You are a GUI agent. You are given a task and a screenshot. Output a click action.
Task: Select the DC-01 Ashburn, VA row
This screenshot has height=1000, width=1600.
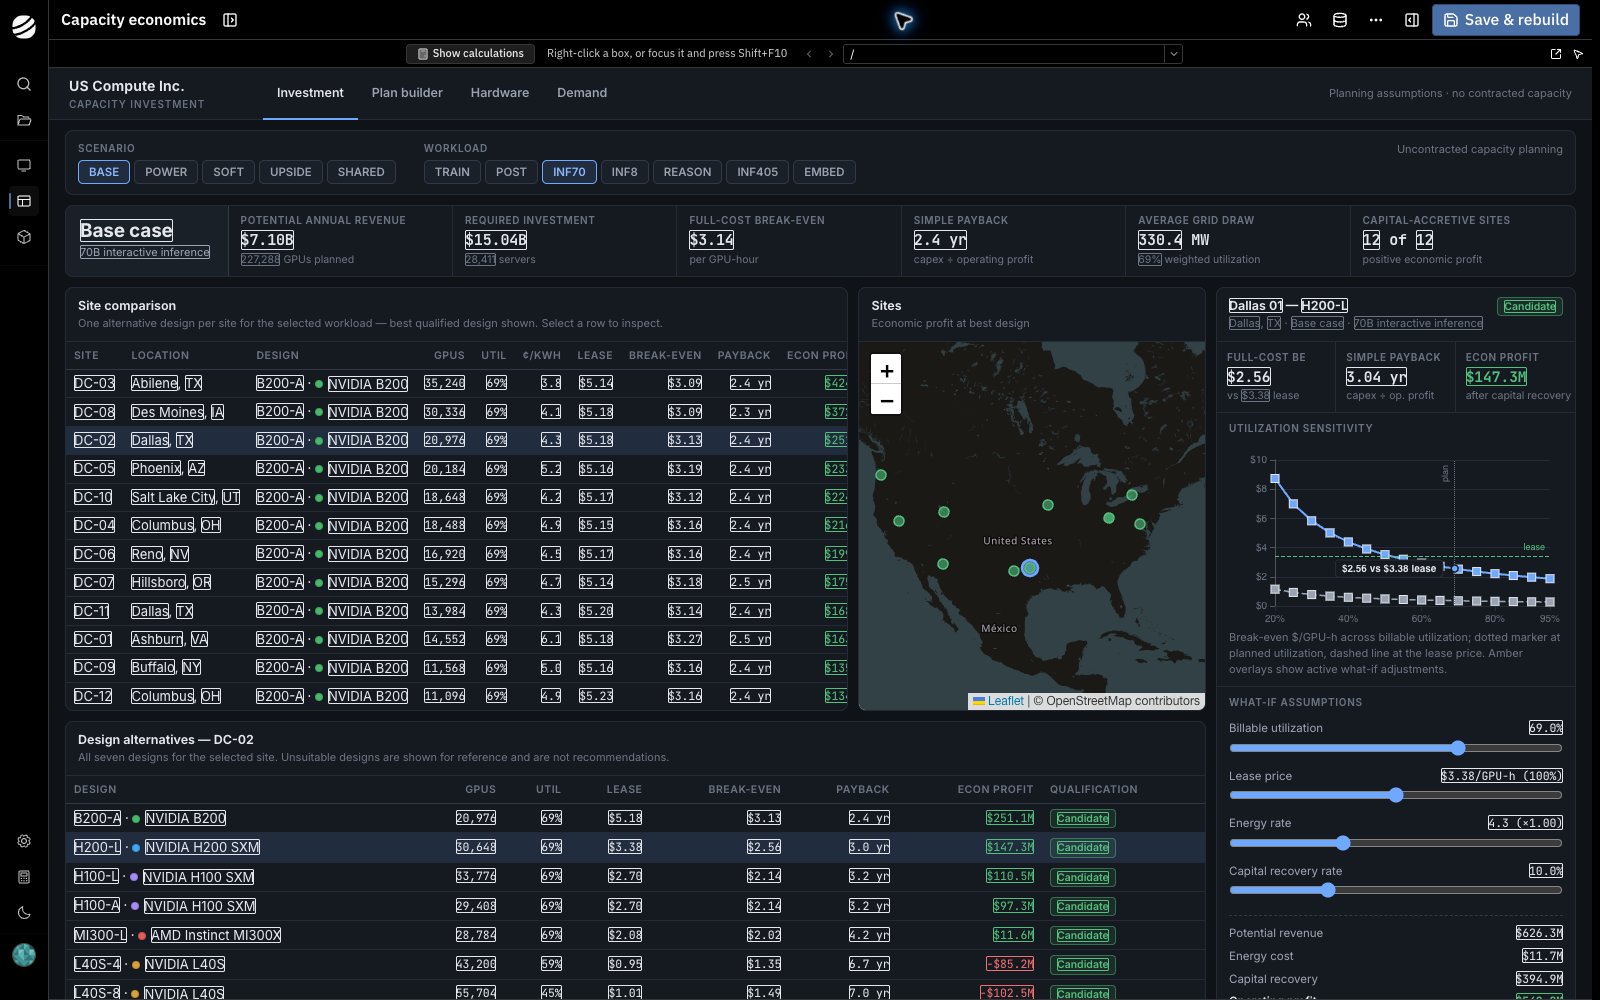(457, 639)
